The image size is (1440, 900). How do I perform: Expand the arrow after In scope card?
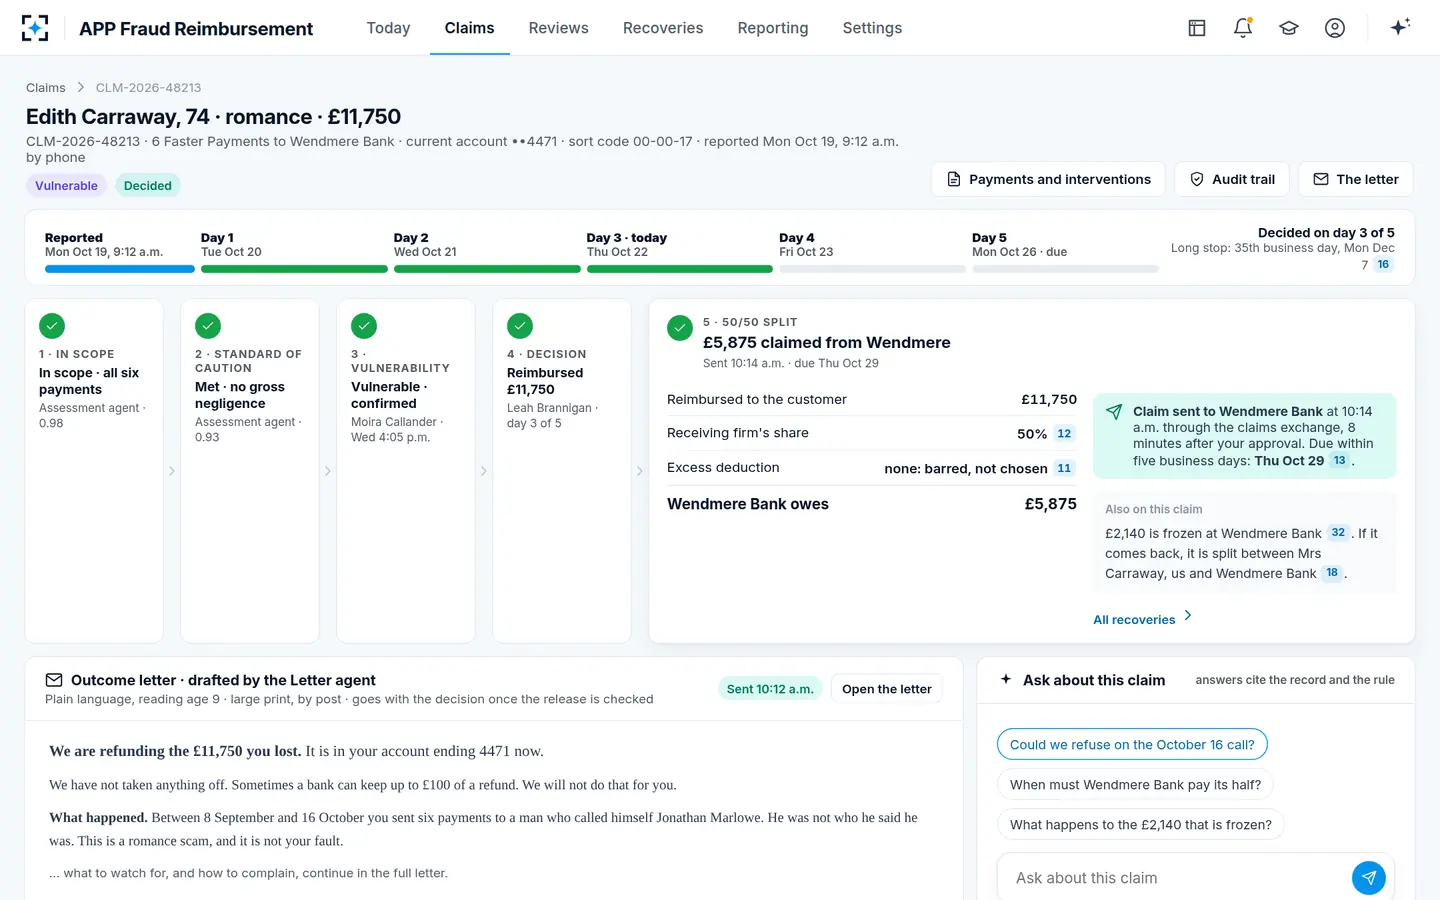tap(172, 471)
